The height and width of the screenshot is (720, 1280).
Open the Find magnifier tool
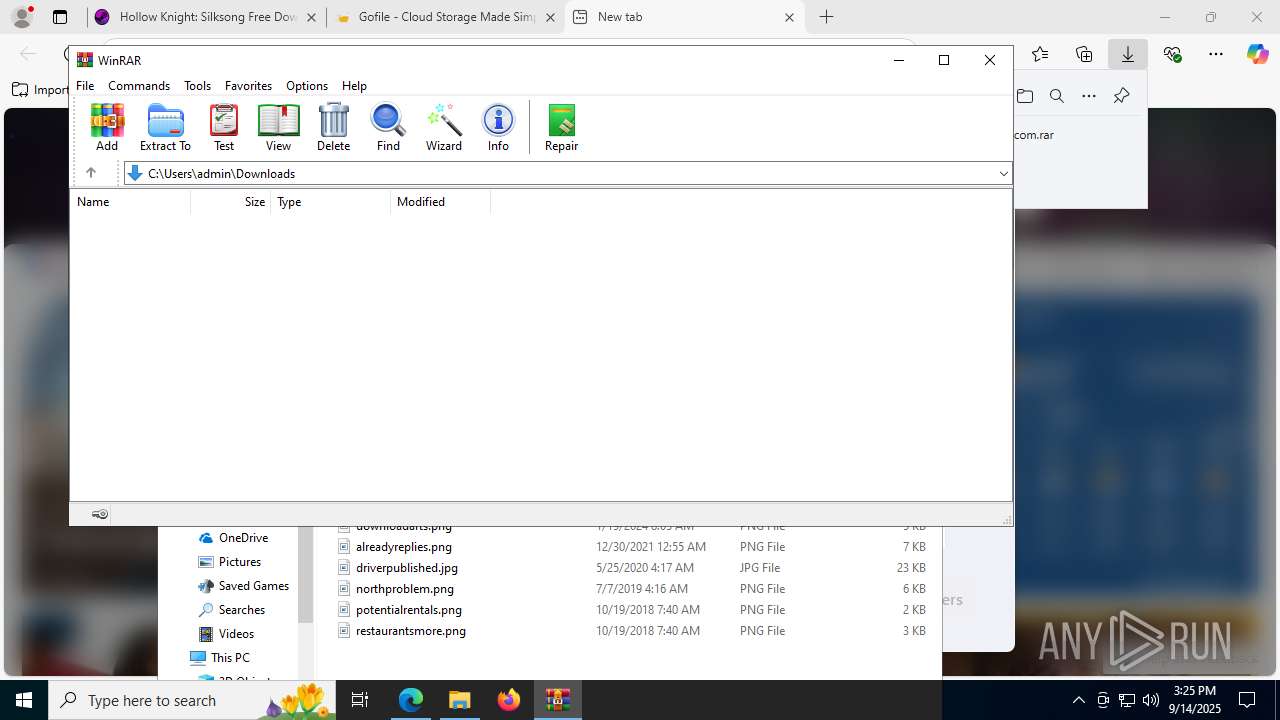(388, 128)
